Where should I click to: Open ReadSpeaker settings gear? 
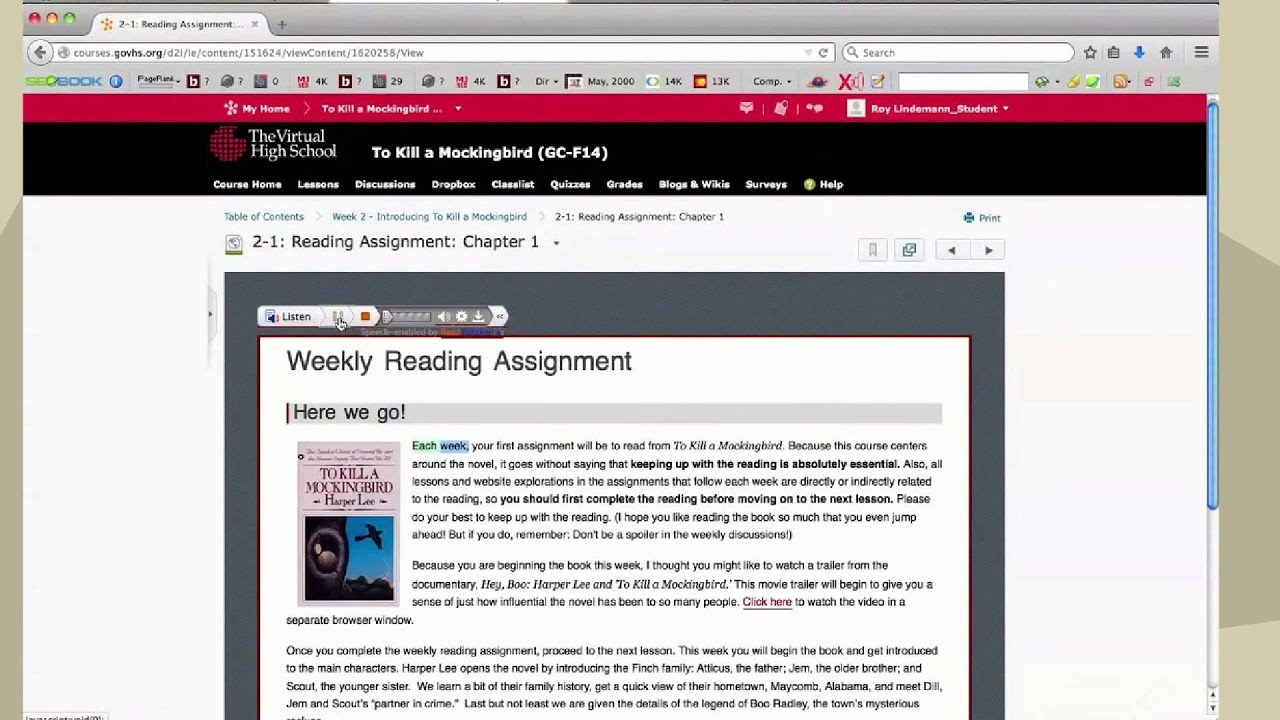tap(461, 316)
